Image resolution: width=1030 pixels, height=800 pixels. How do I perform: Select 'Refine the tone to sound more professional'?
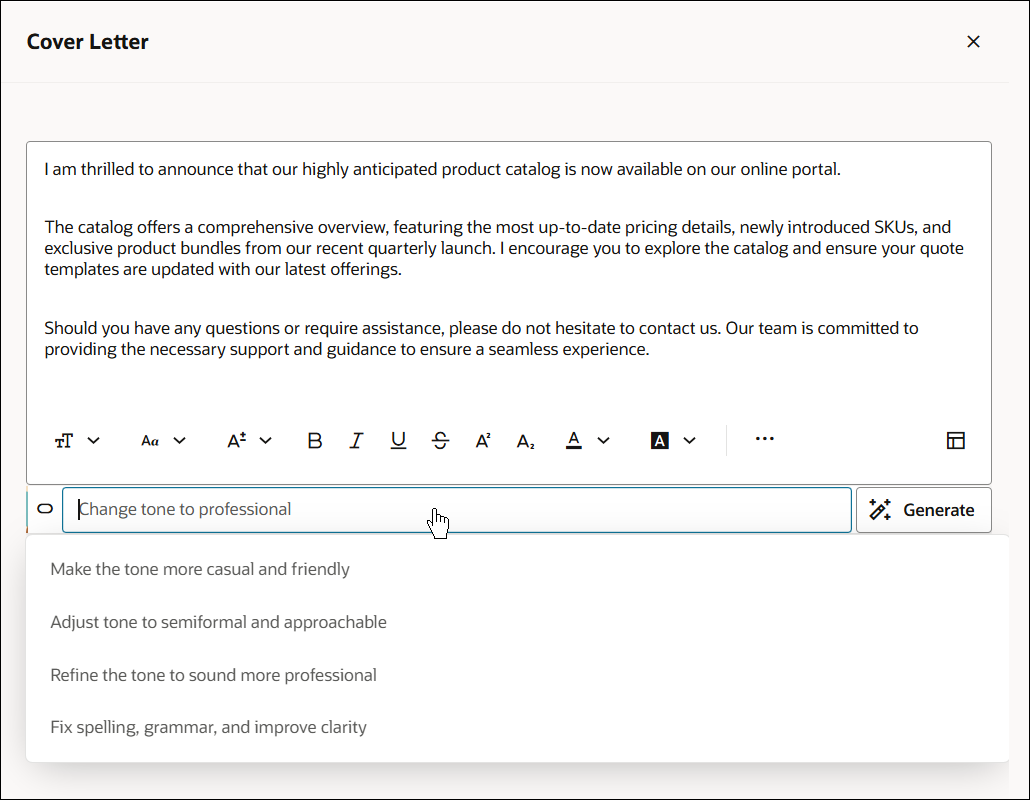(x=213, y=675)
